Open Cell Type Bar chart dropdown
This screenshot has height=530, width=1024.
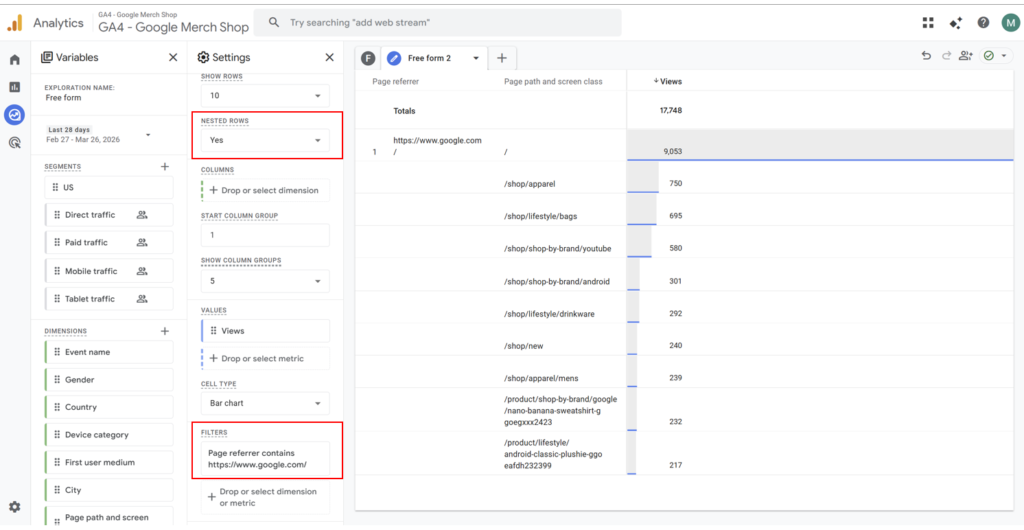coord(265,403)
